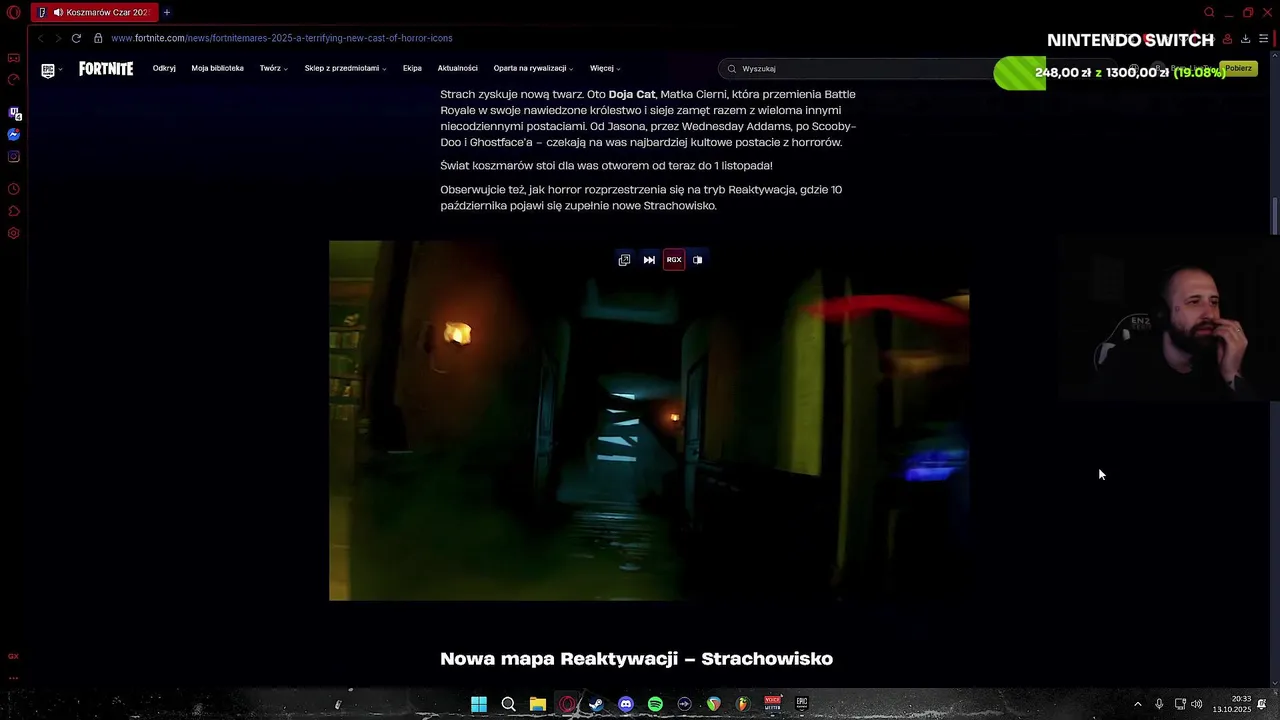Open Aktualności news section
The height and width of the screenshot is (720, 1280).
click(457, 69)
